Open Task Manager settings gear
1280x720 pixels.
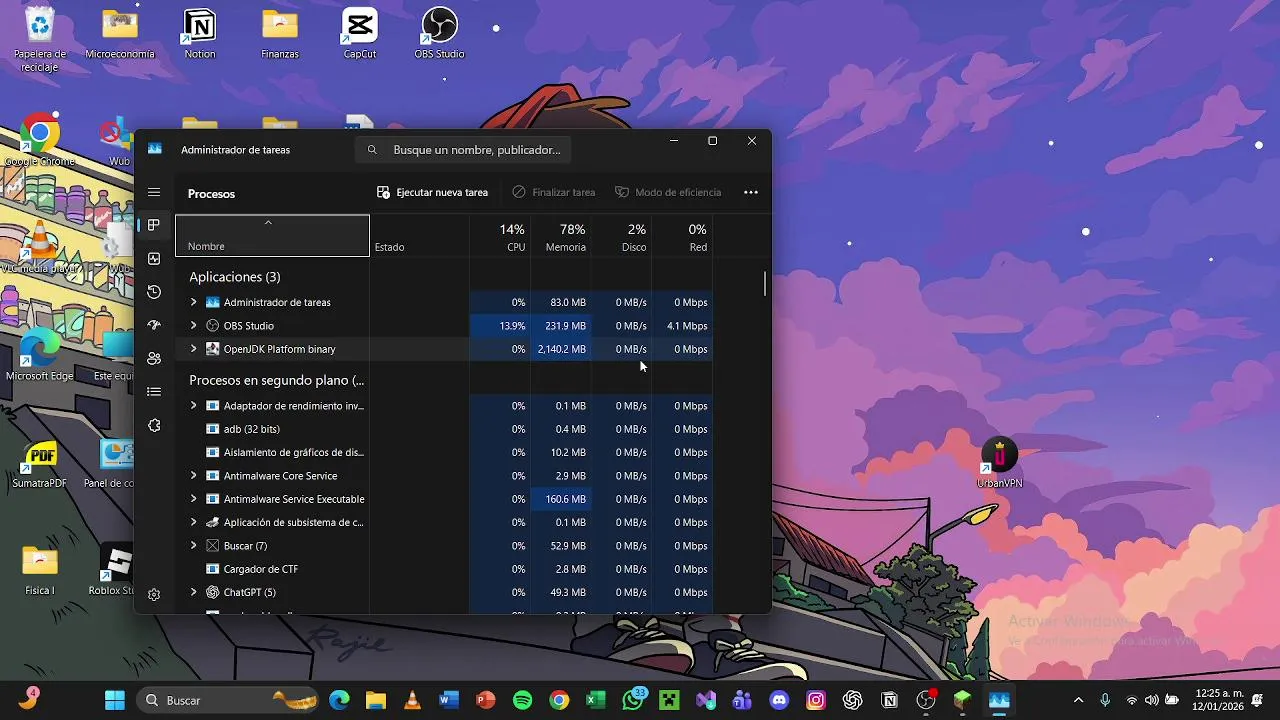pos(154,594)
